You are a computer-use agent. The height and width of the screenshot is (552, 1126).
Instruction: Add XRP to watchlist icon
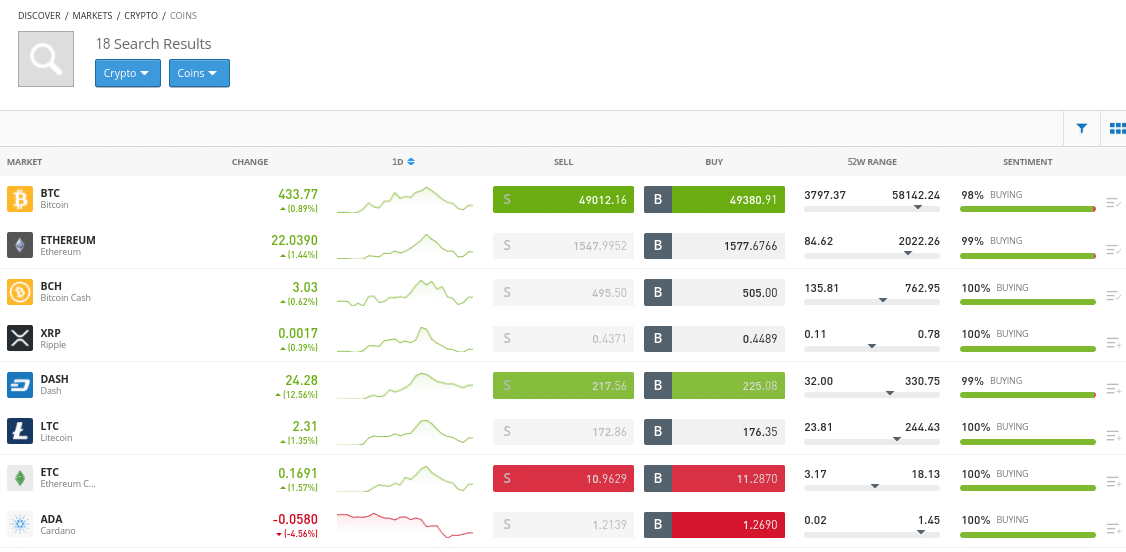point(1114,342)
